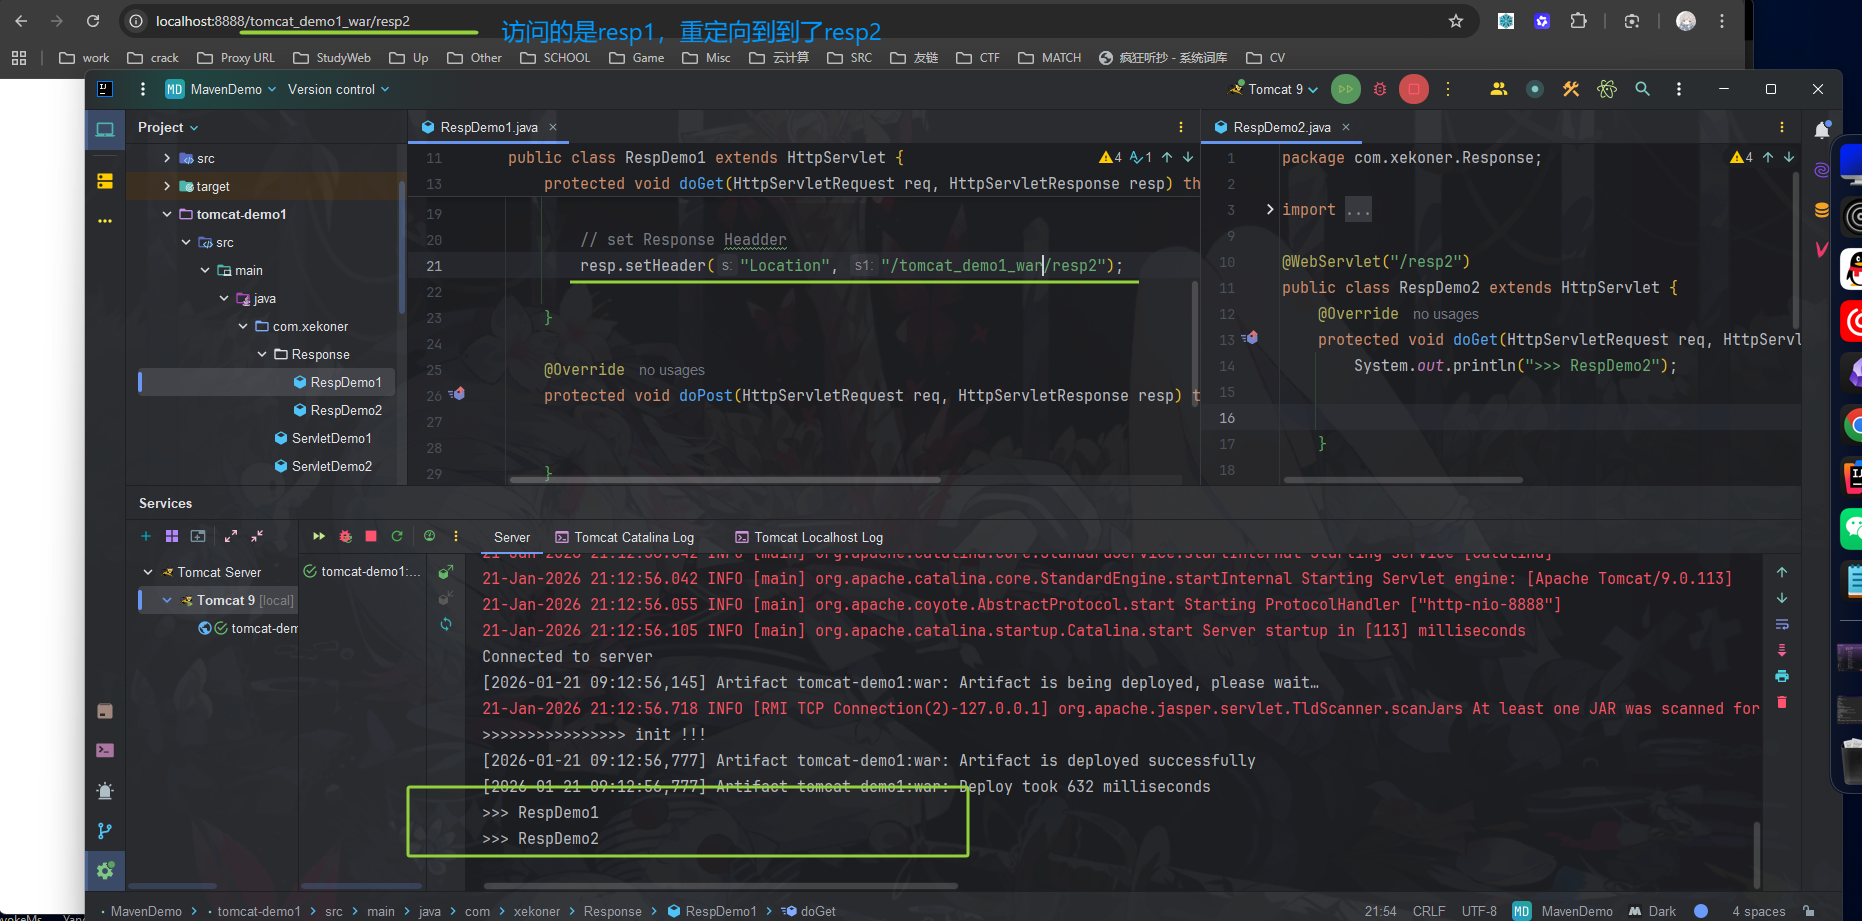Start a debug session from the top toolbar

(1379, 89)
